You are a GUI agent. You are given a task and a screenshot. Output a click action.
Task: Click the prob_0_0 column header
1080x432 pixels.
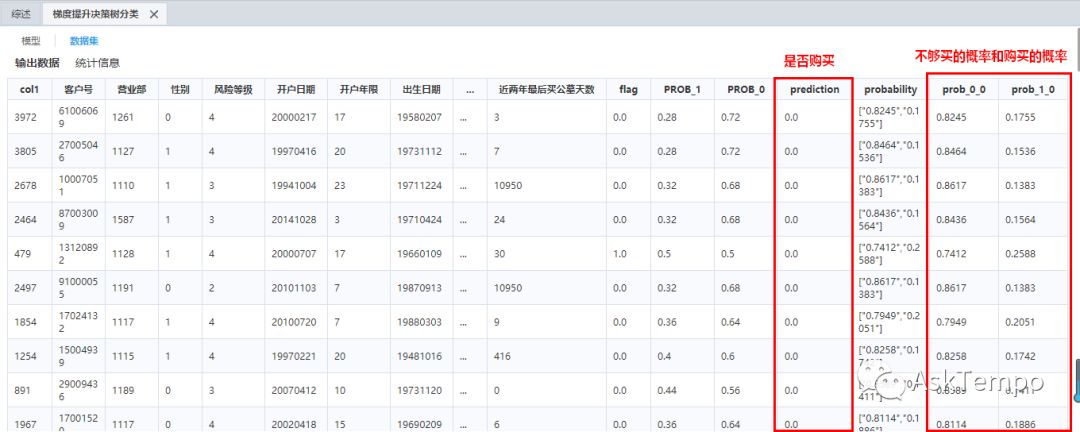(962, 90)
